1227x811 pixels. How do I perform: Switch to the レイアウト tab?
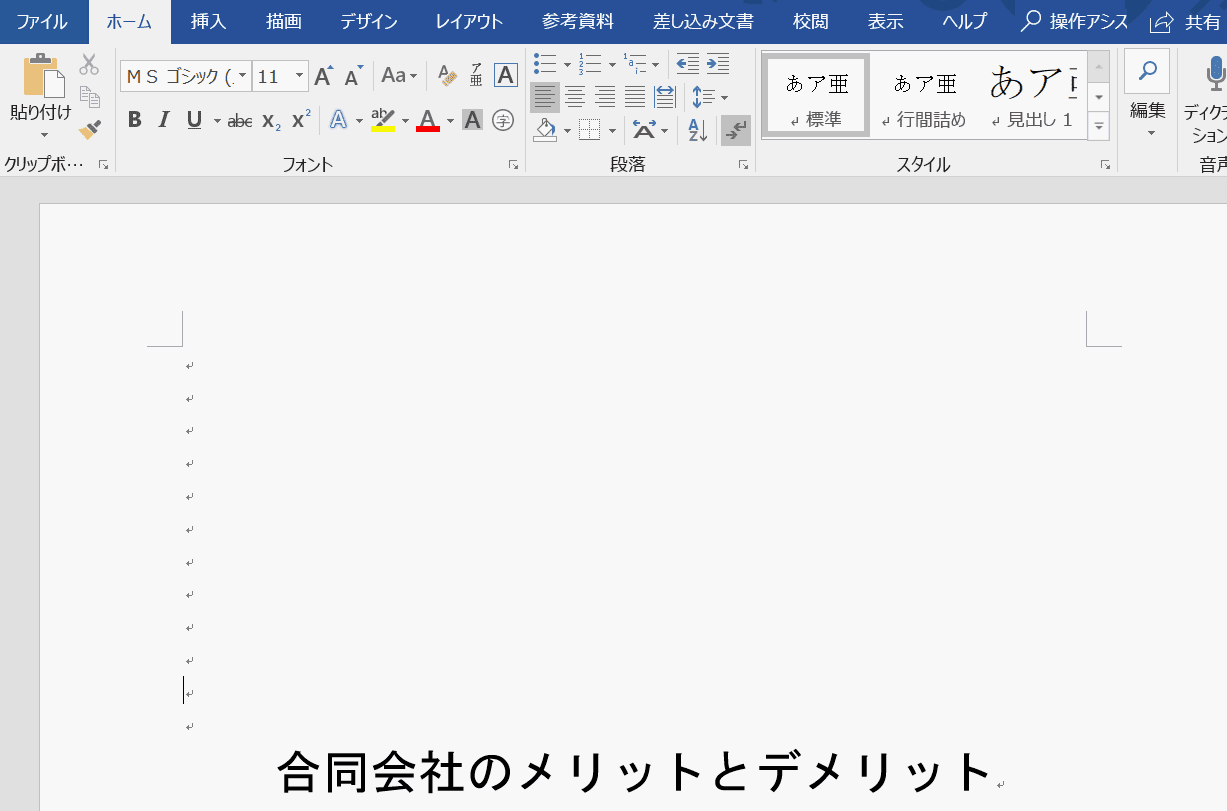[469, 21]
